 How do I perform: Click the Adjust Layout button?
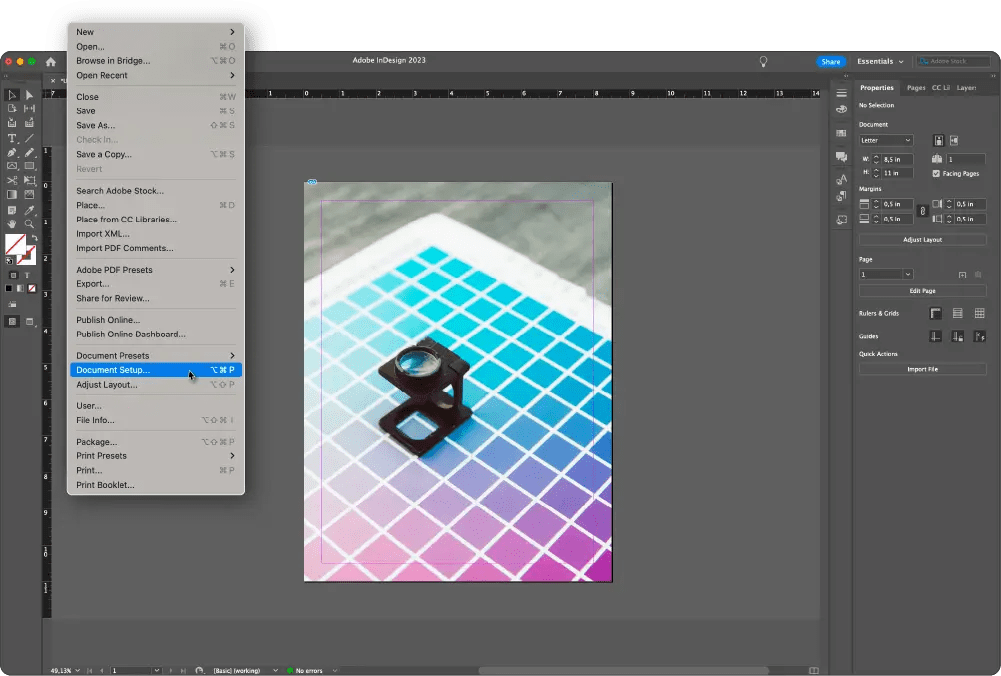[x=921, y=240]
